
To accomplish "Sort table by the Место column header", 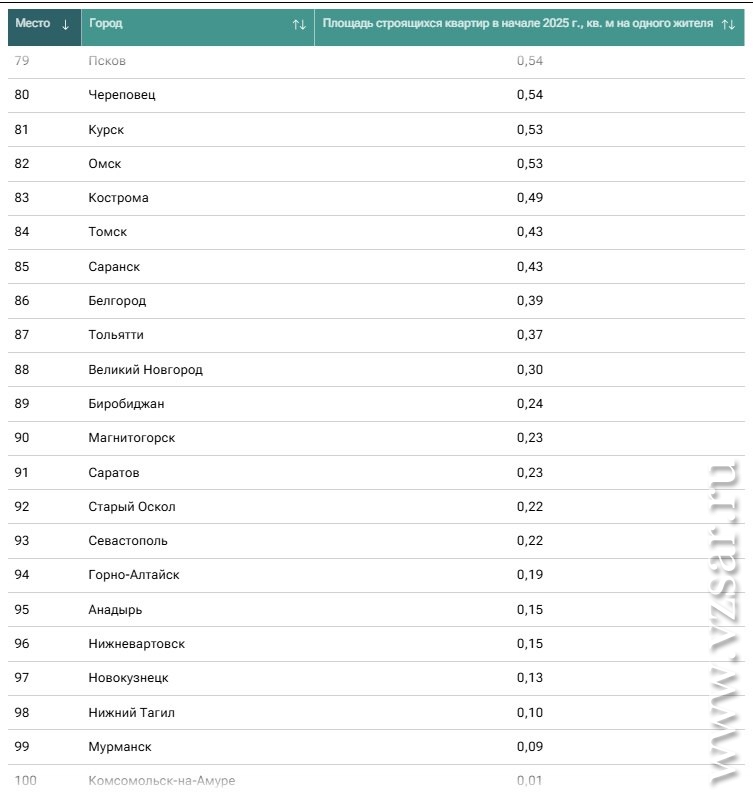I will [x=33, y=23].
